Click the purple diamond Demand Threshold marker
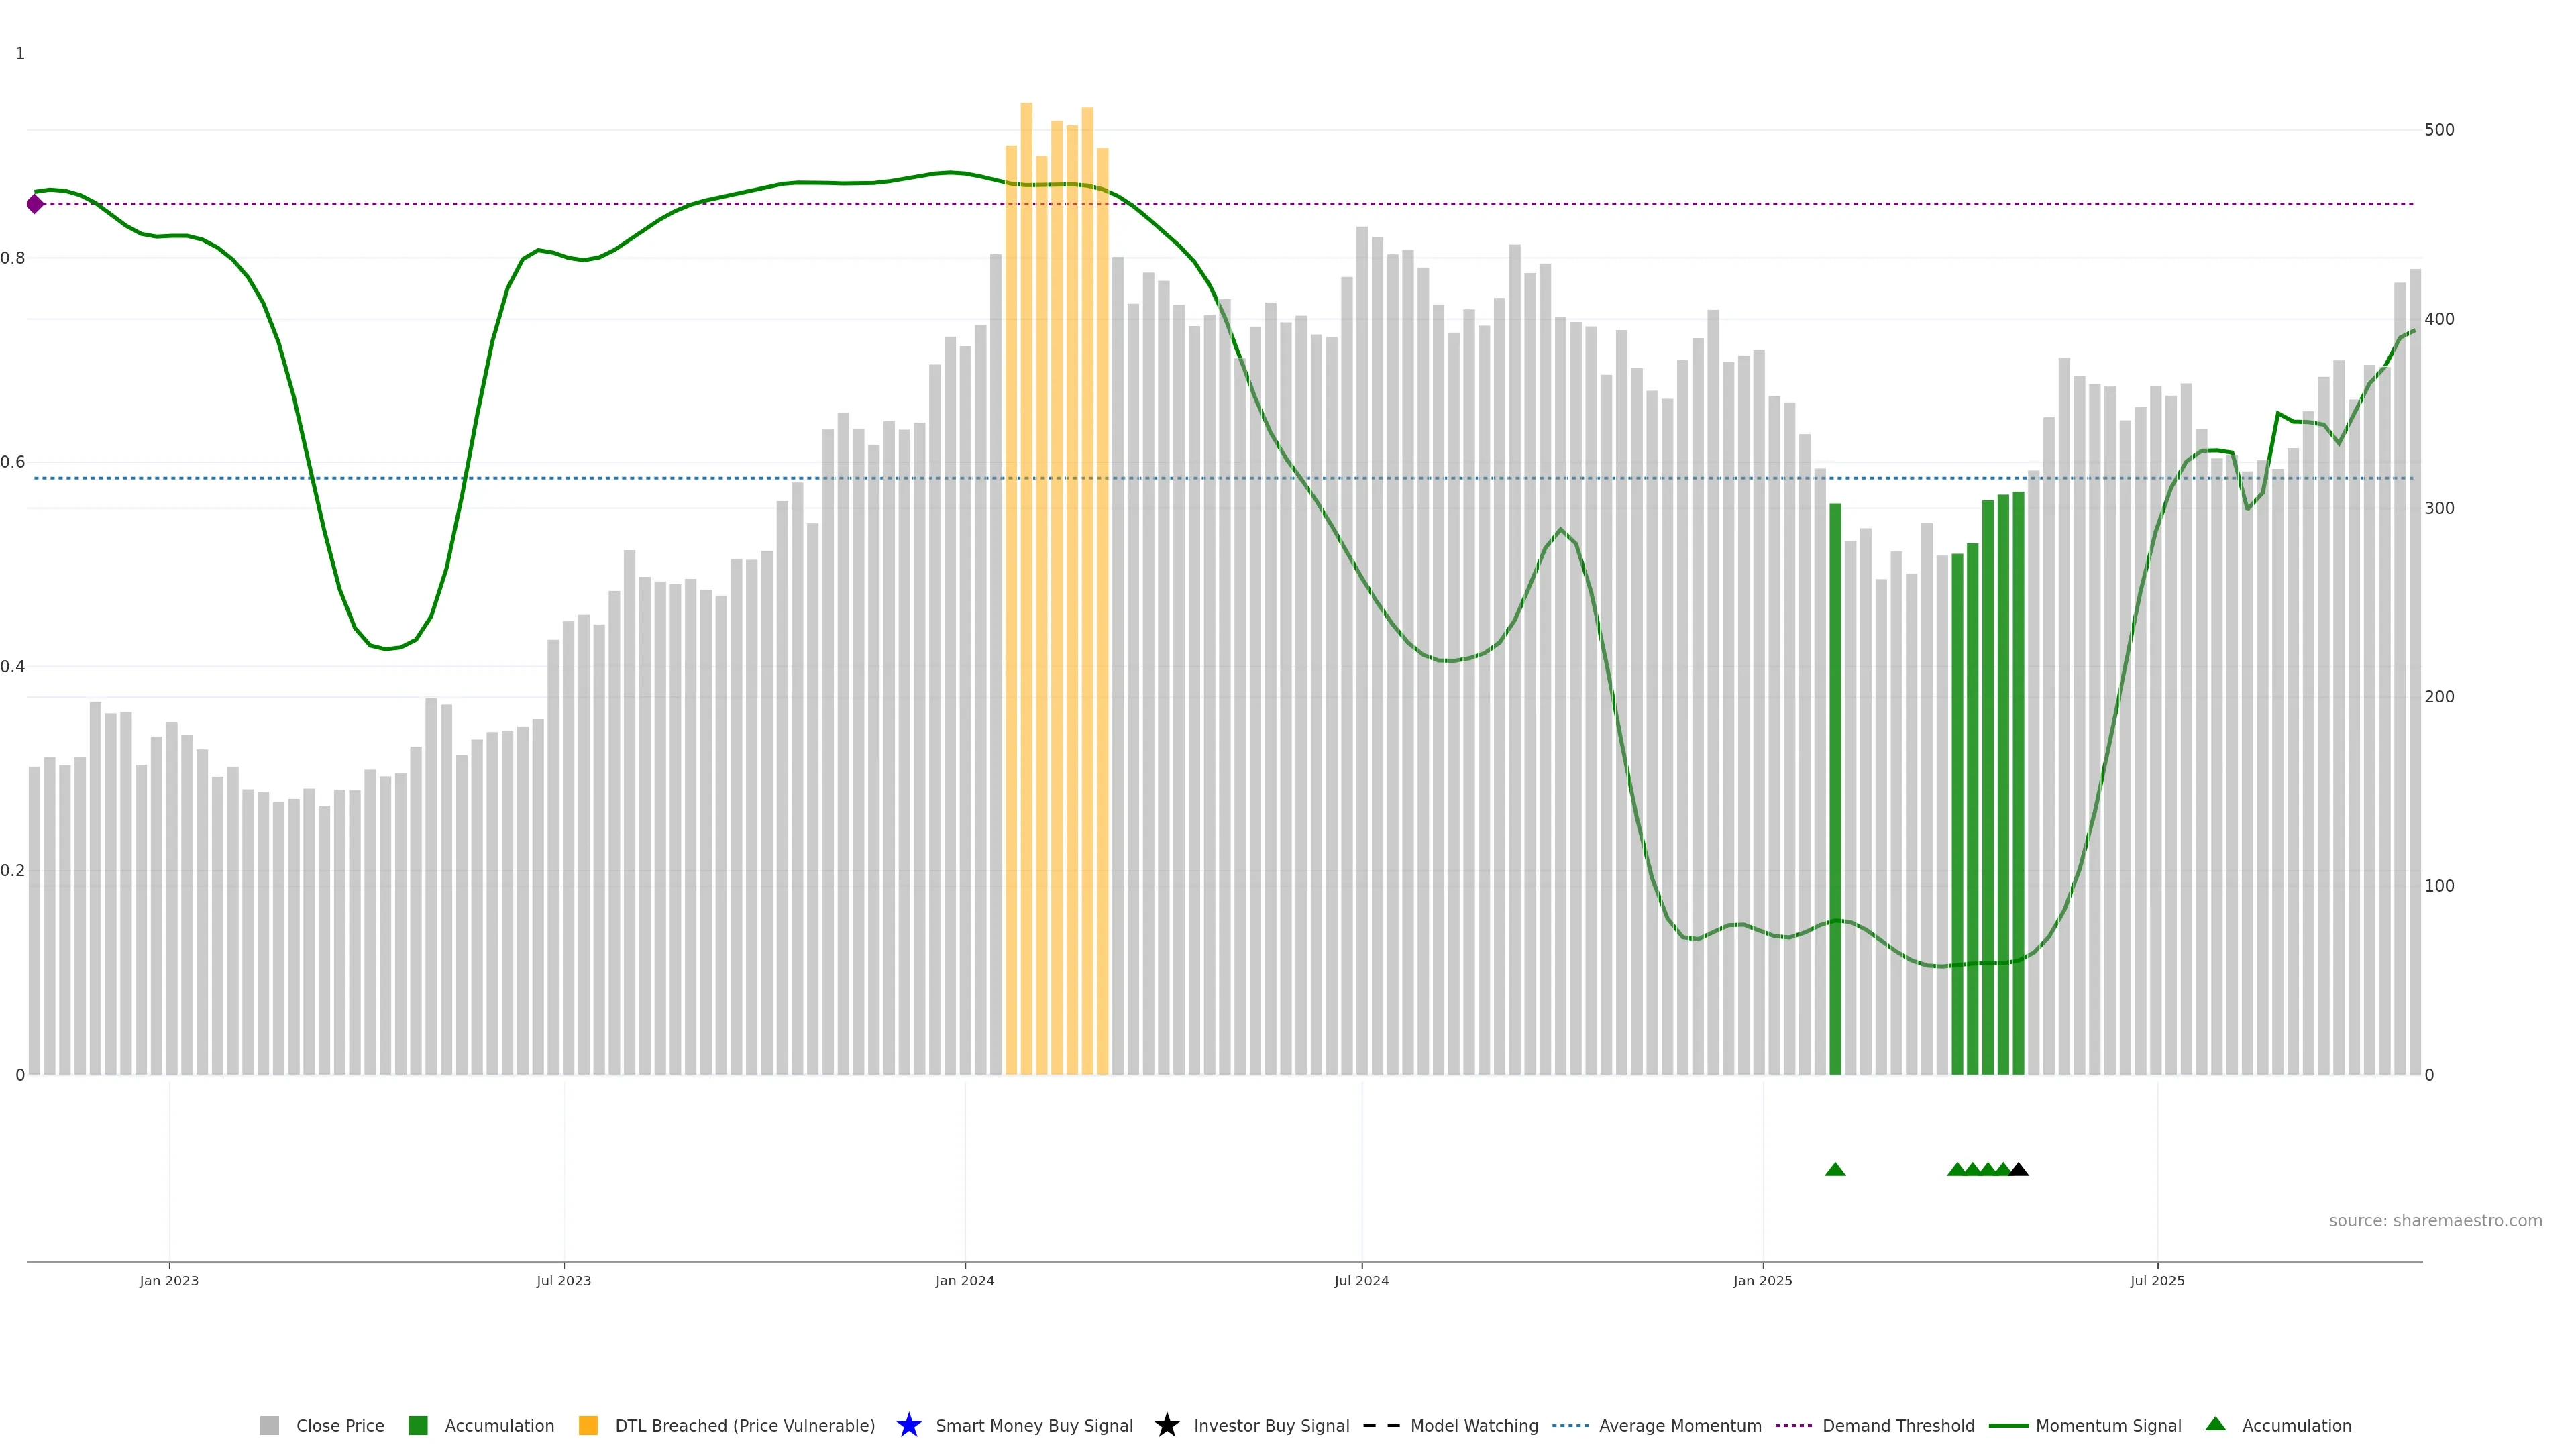Image resolution: width=2576 pixels, height=1449 pixels. tap(35, 204)
